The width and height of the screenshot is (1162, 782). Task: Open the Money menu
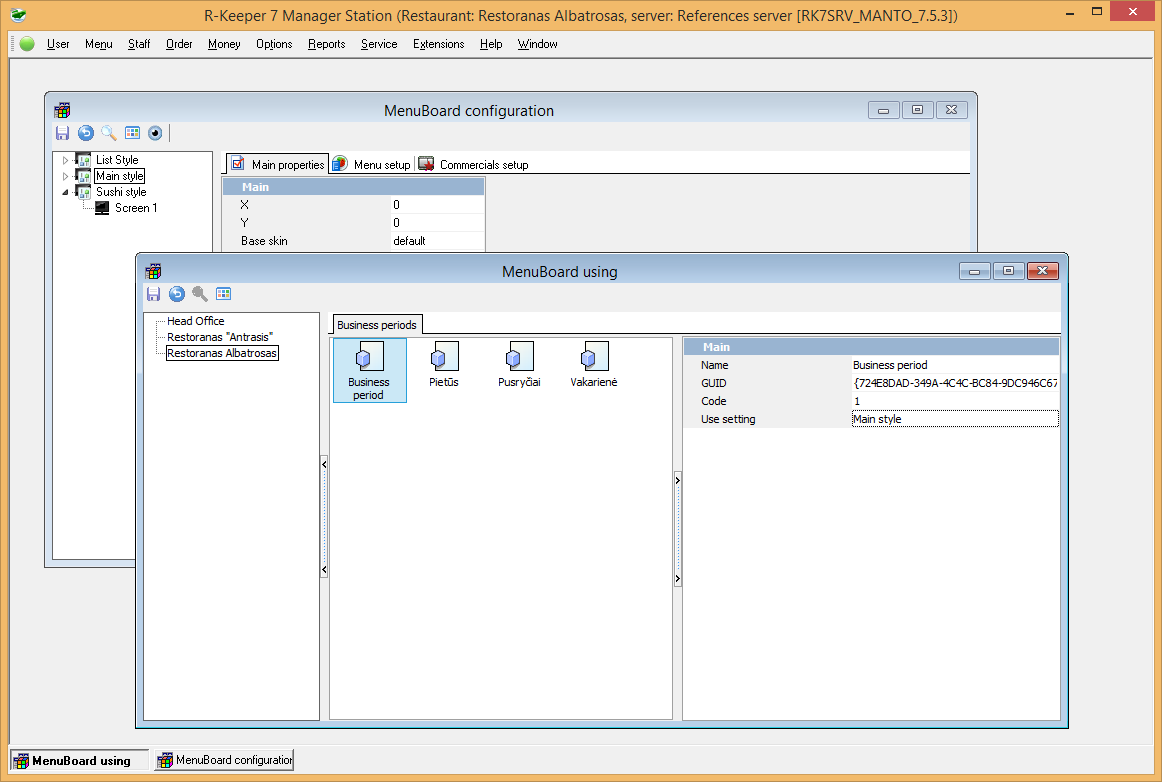(224, 44)
